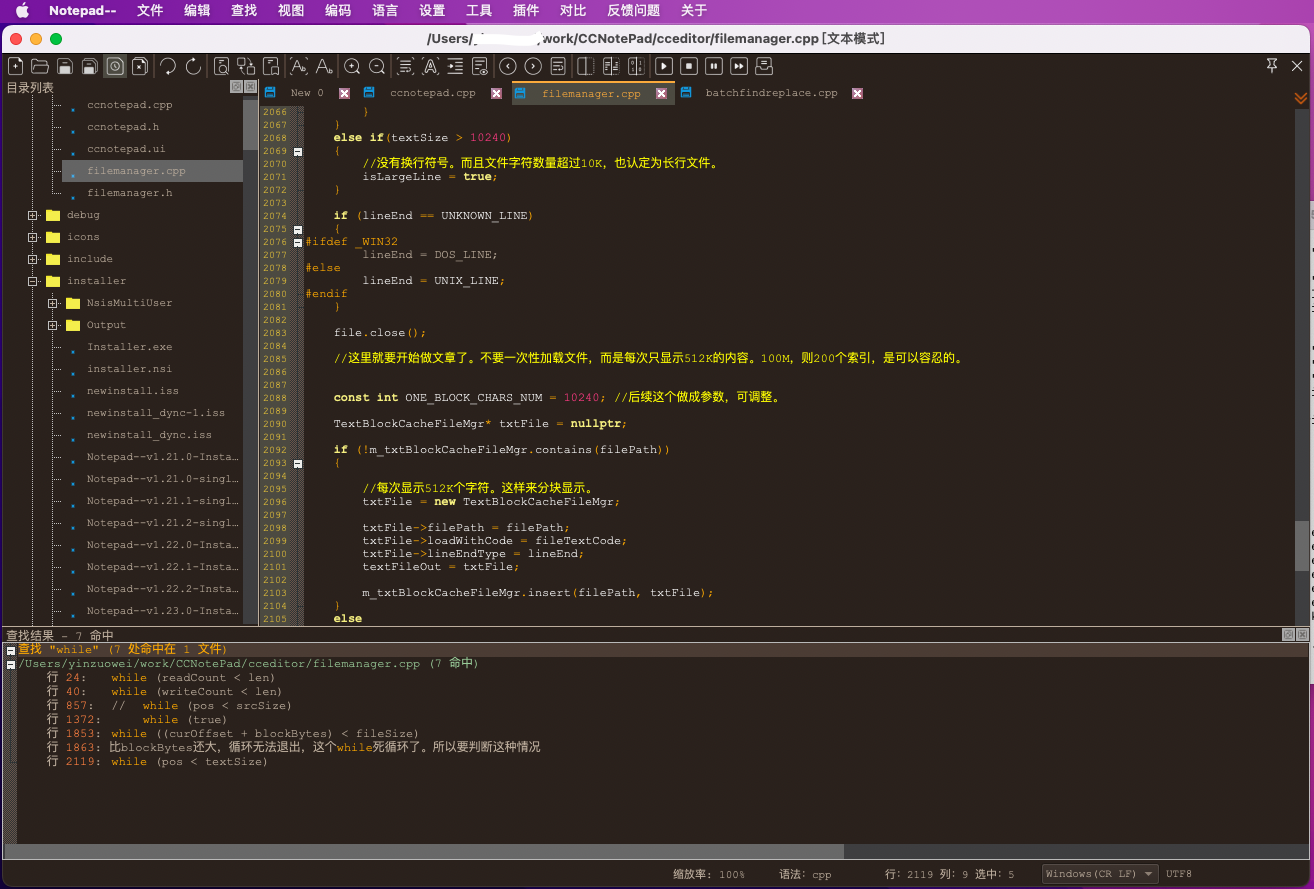Image resolution: width=1314 pixels, height=889 pixels.
Task: Click the close current file toolbar icon
Action: (140, 66)
